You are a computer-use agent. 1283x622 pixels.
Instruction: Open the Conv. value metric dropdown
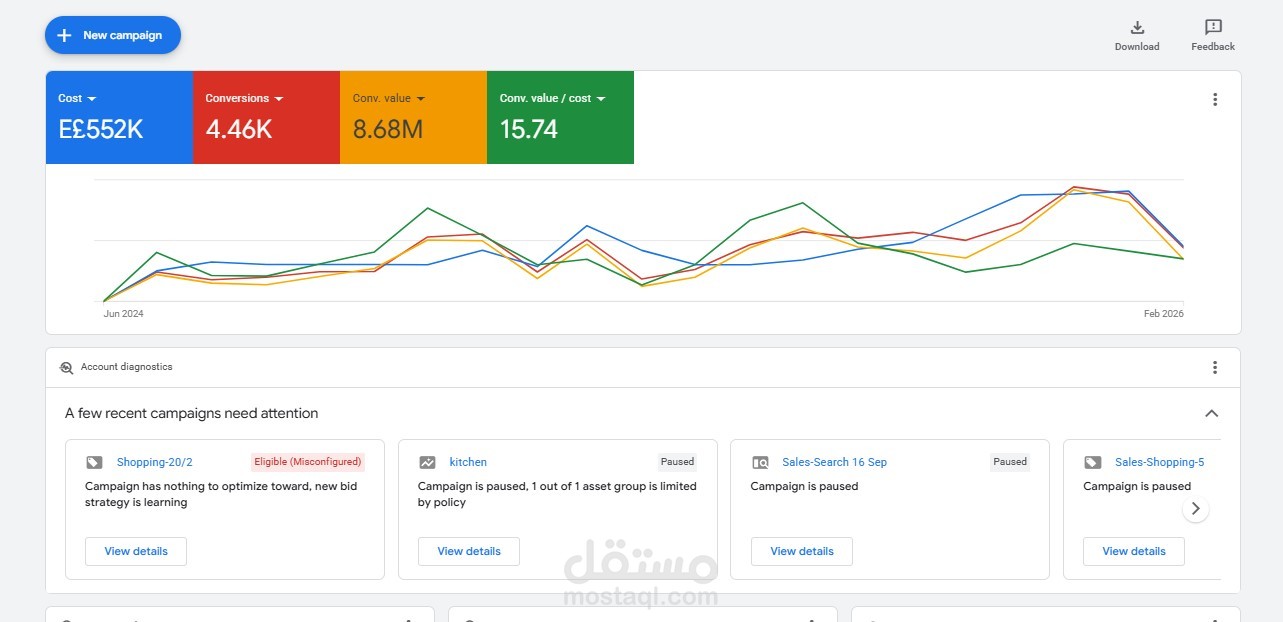389,98
